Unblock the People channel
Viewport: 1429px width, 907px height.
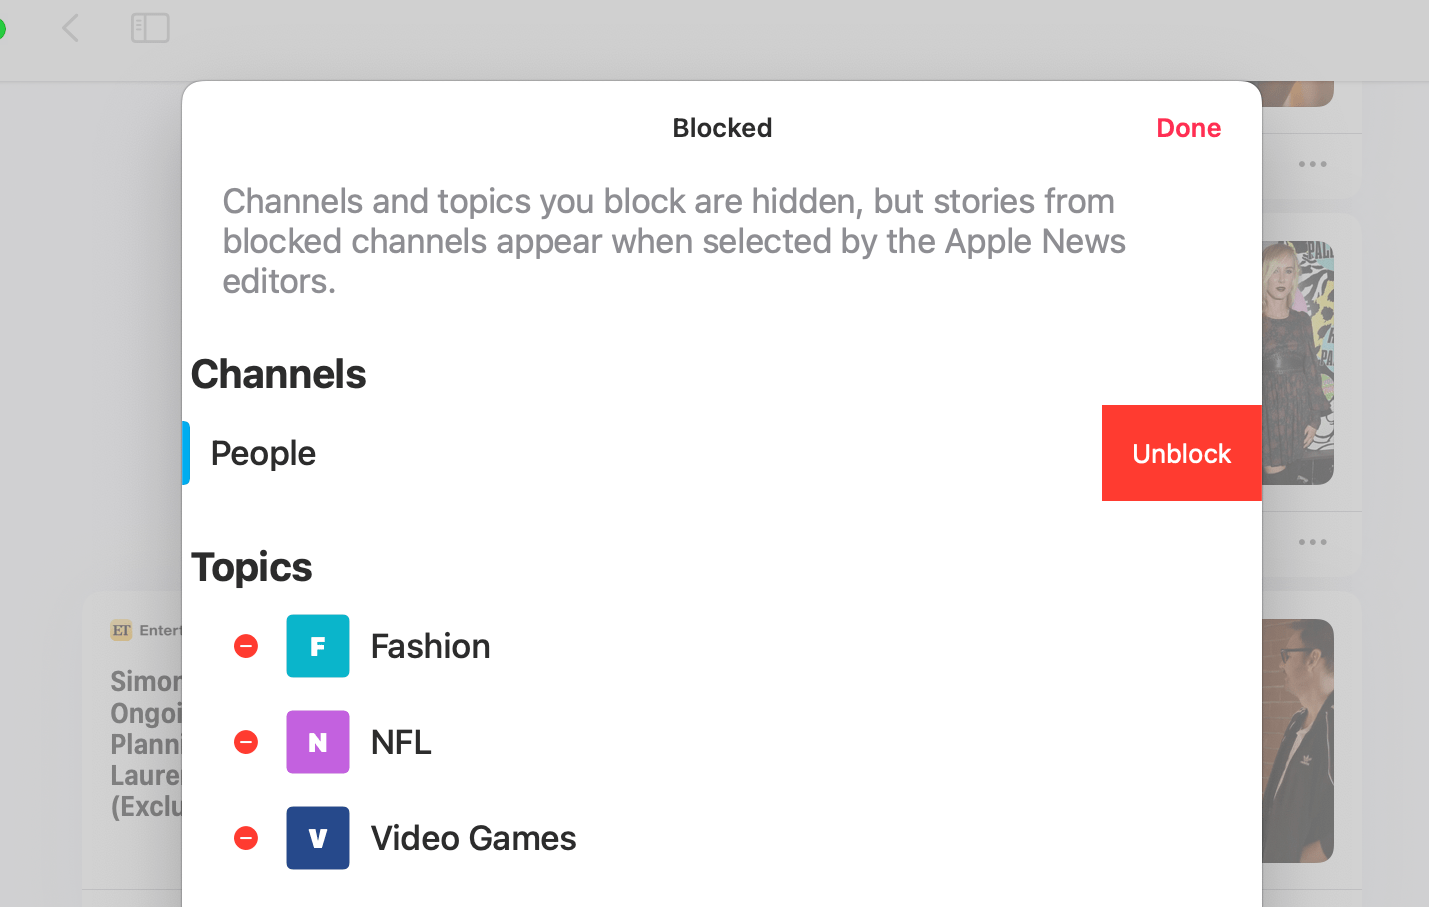click(x=1181, y=453)
